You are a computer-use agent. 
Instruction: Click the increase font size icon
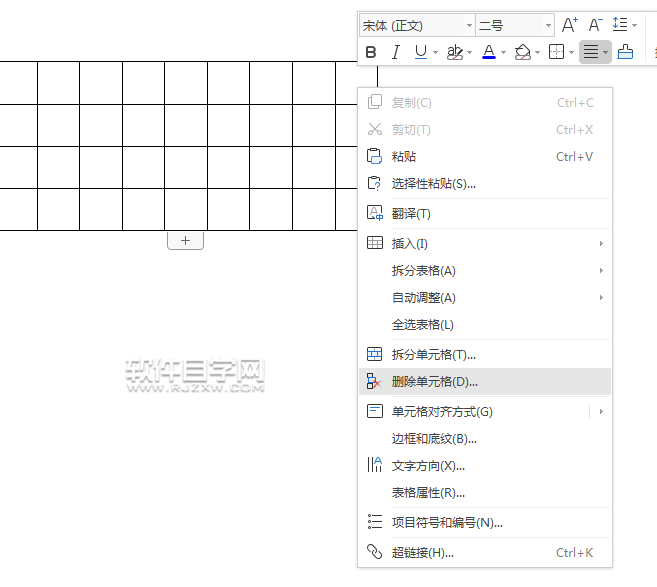[x=569, y=25]
